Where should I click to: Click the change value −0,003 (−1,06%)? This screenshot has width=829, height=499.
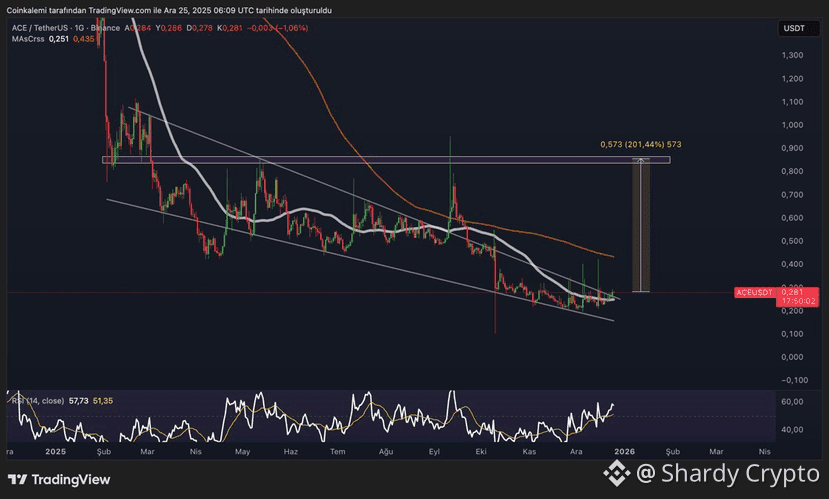pos(278,28)
